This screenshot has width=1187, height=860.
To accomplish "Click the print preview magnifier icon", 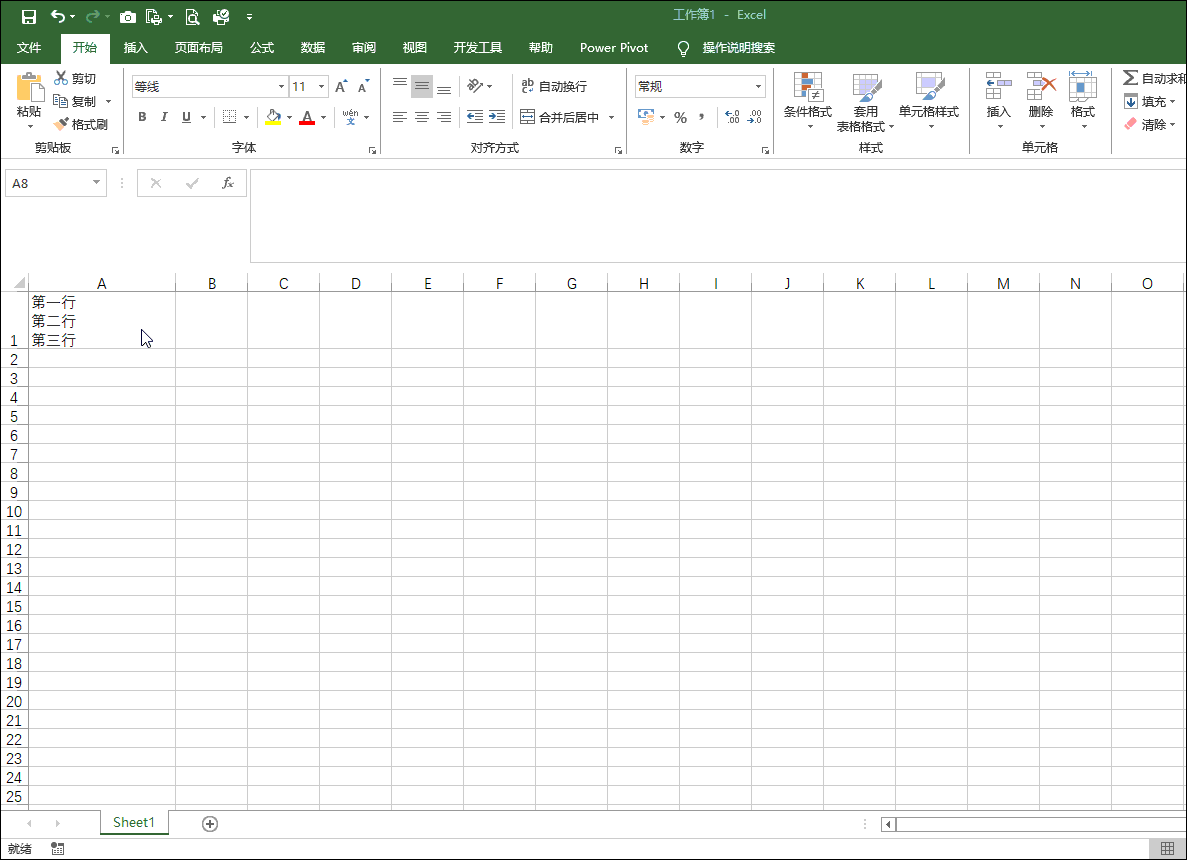I will (x=192, y=17).
